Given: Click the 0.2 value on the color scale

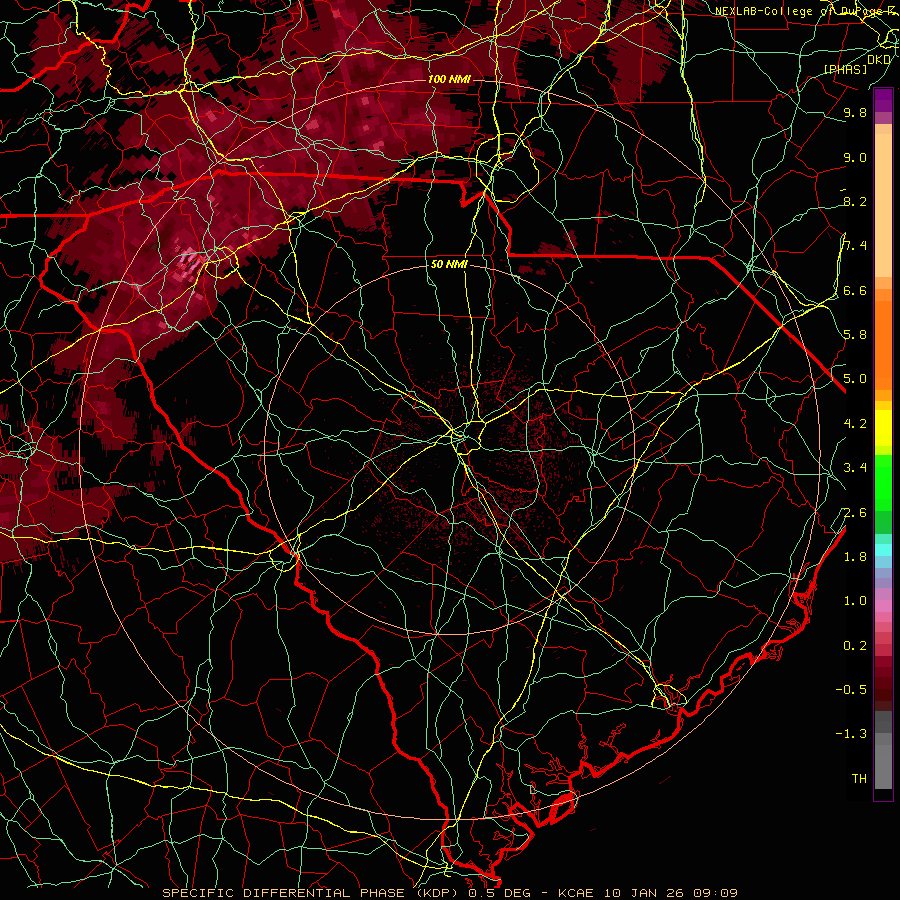Looking at the screenshot, I should coord(855,646).
